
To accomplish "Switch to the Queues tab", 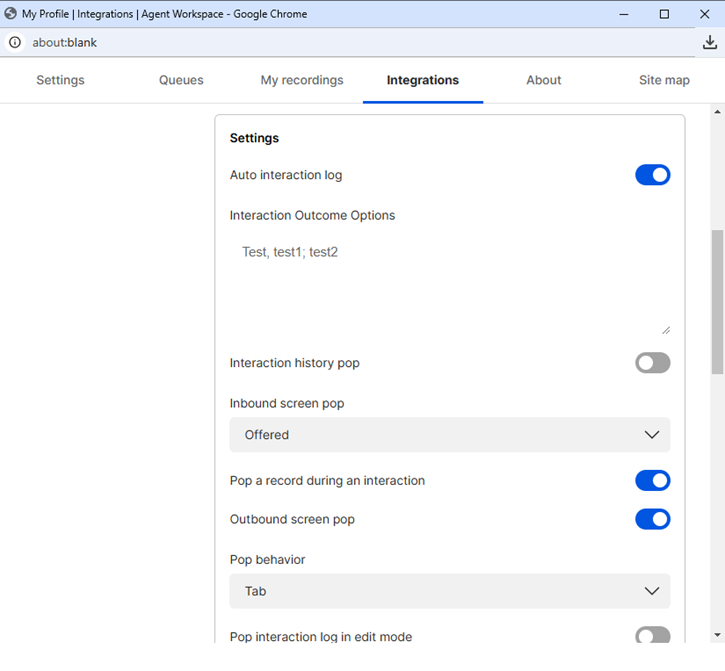I will click(x=181, y=80).
